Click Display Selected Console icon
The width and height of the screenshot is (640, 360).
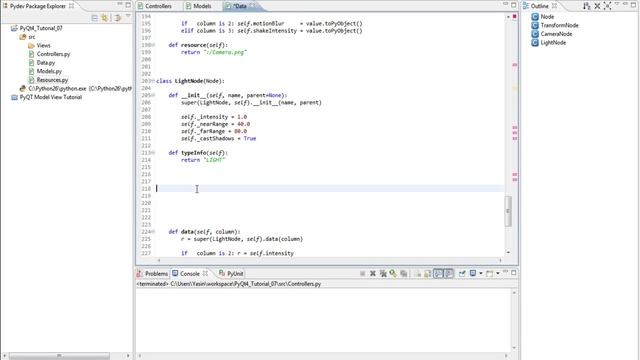[473, 273]
